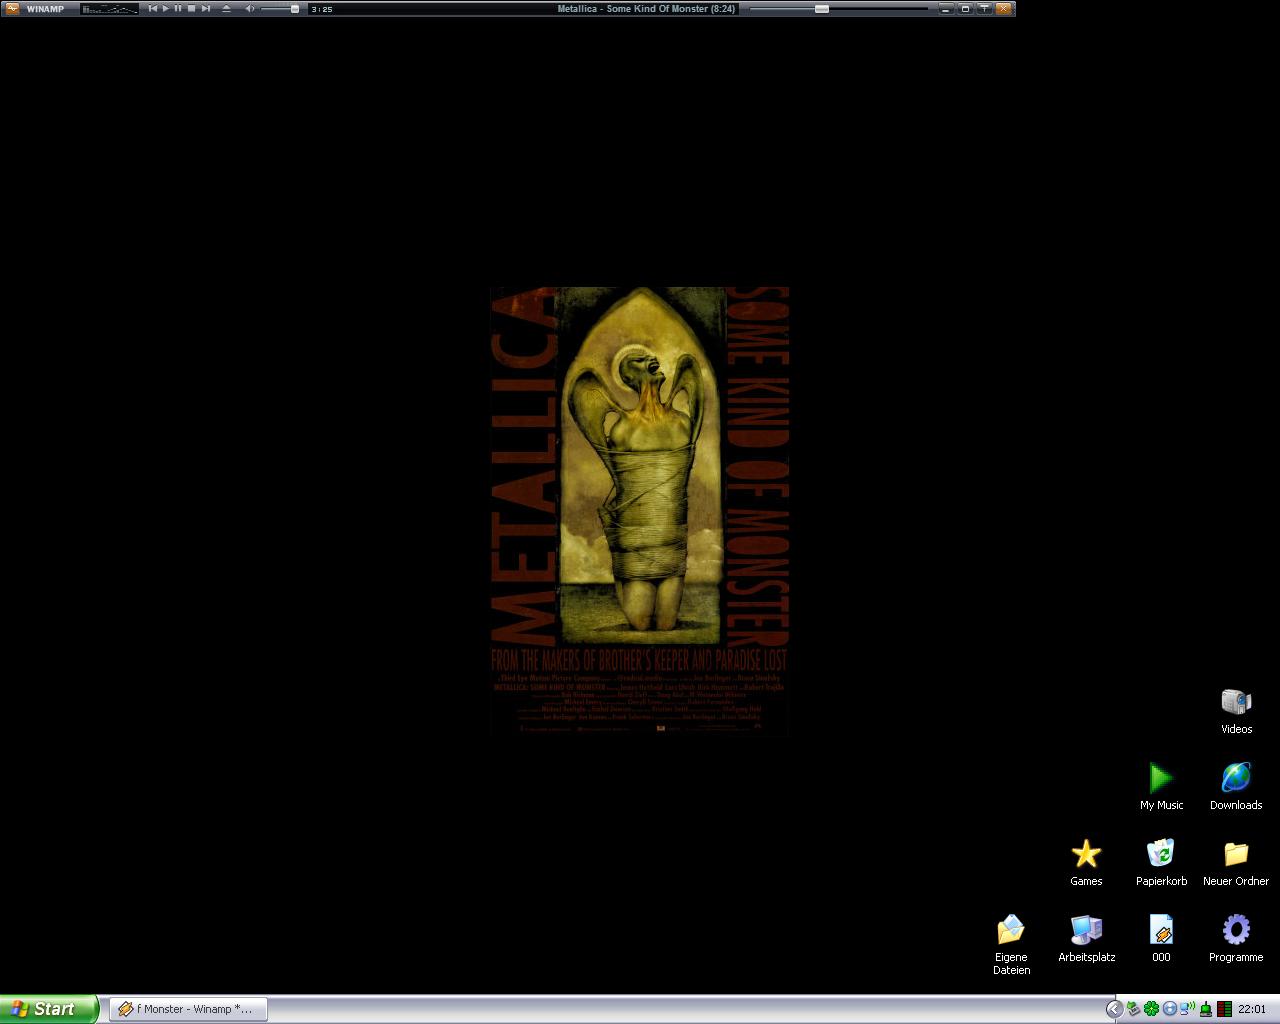Toggle Winamp windowshade mode button
This screenshot has width=1280, height=1024.
point(965,8)
